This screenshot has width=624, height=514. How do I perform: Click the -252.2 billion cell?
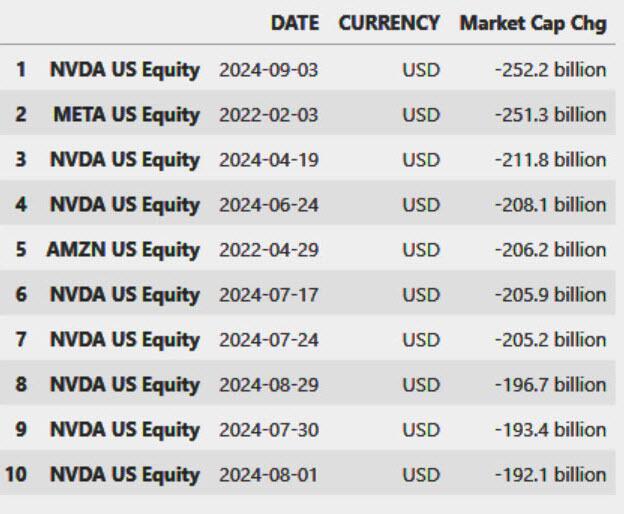550,70
